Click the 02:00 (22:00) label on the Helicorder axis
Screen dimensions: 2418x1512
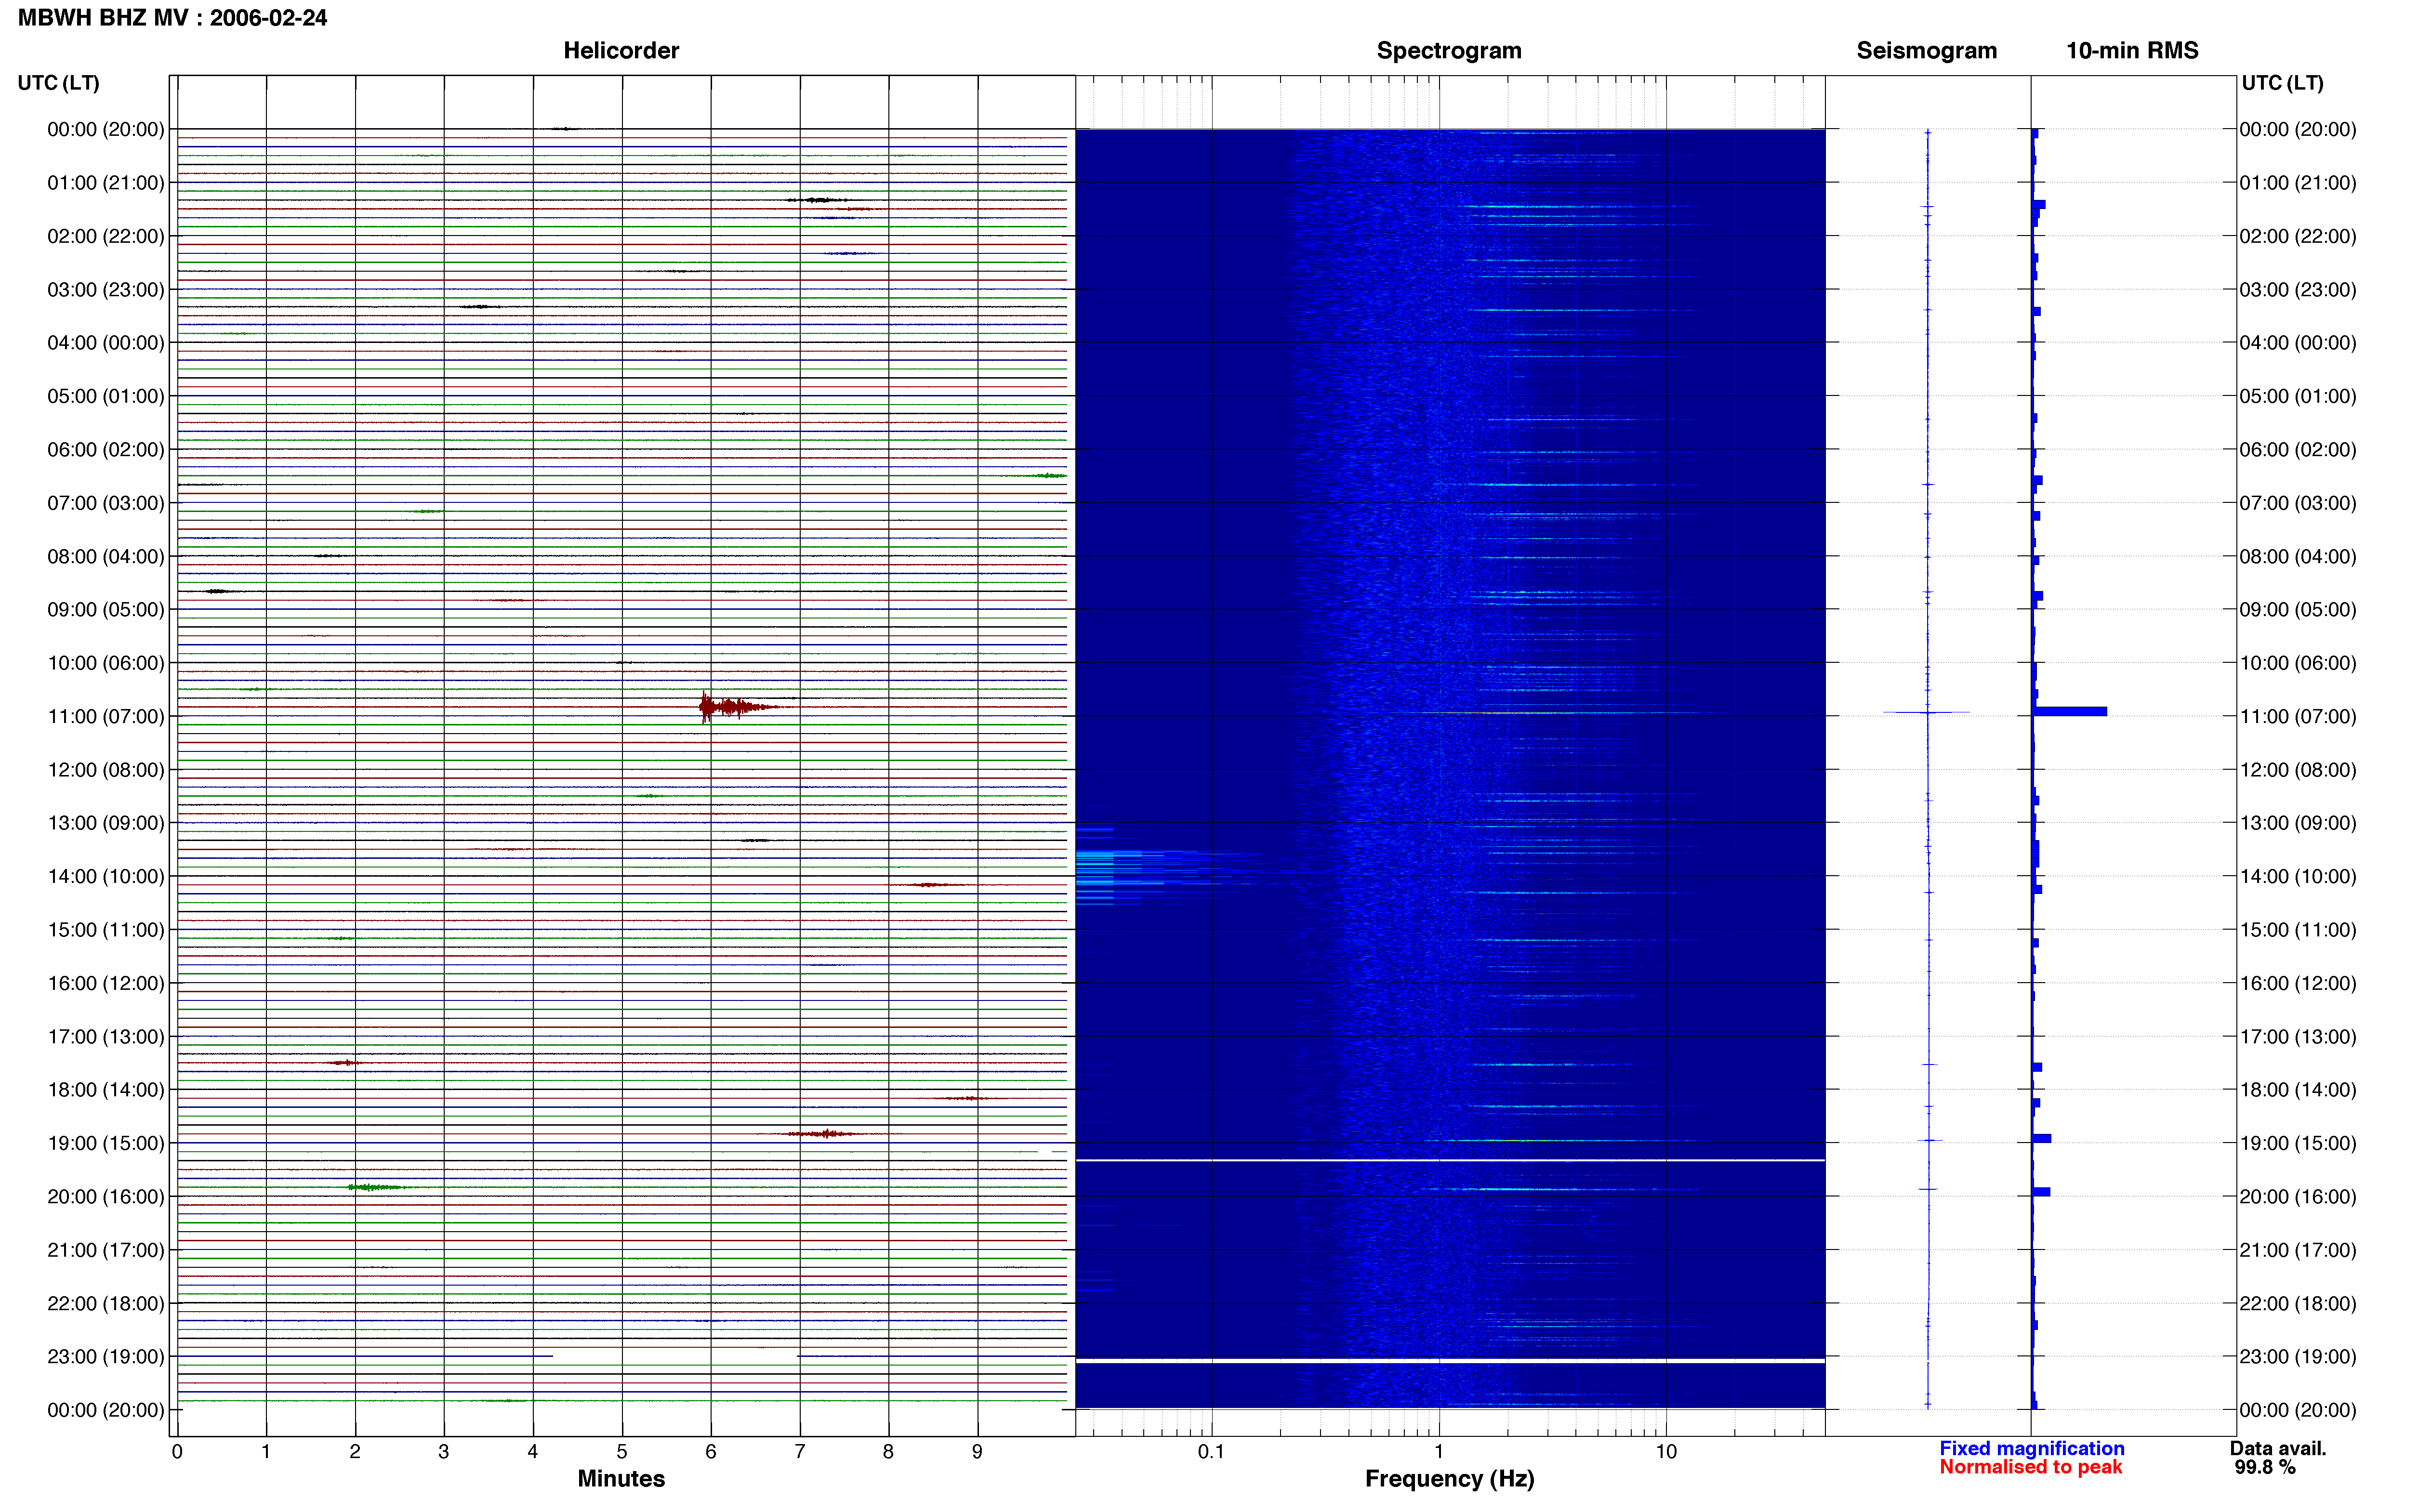click(x=106, y=236)
